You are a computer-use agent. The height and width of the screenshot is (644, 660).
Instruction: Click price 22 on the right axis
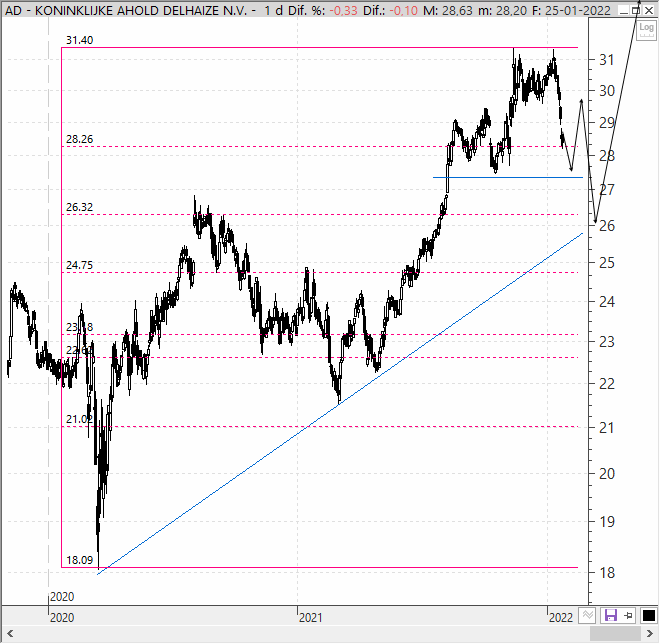(x=607, y=383)
